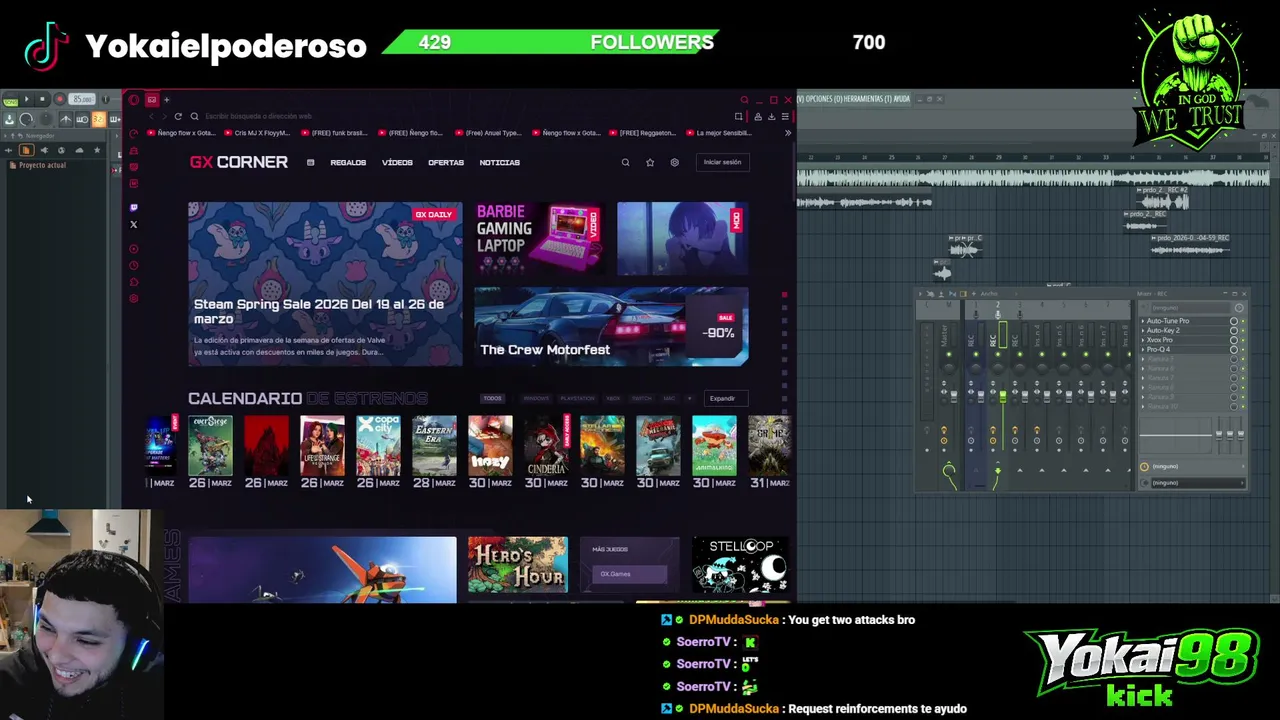Select the TODOS filter in release calendar
The width and height of the screenshot is (1280, 720).
492,398
